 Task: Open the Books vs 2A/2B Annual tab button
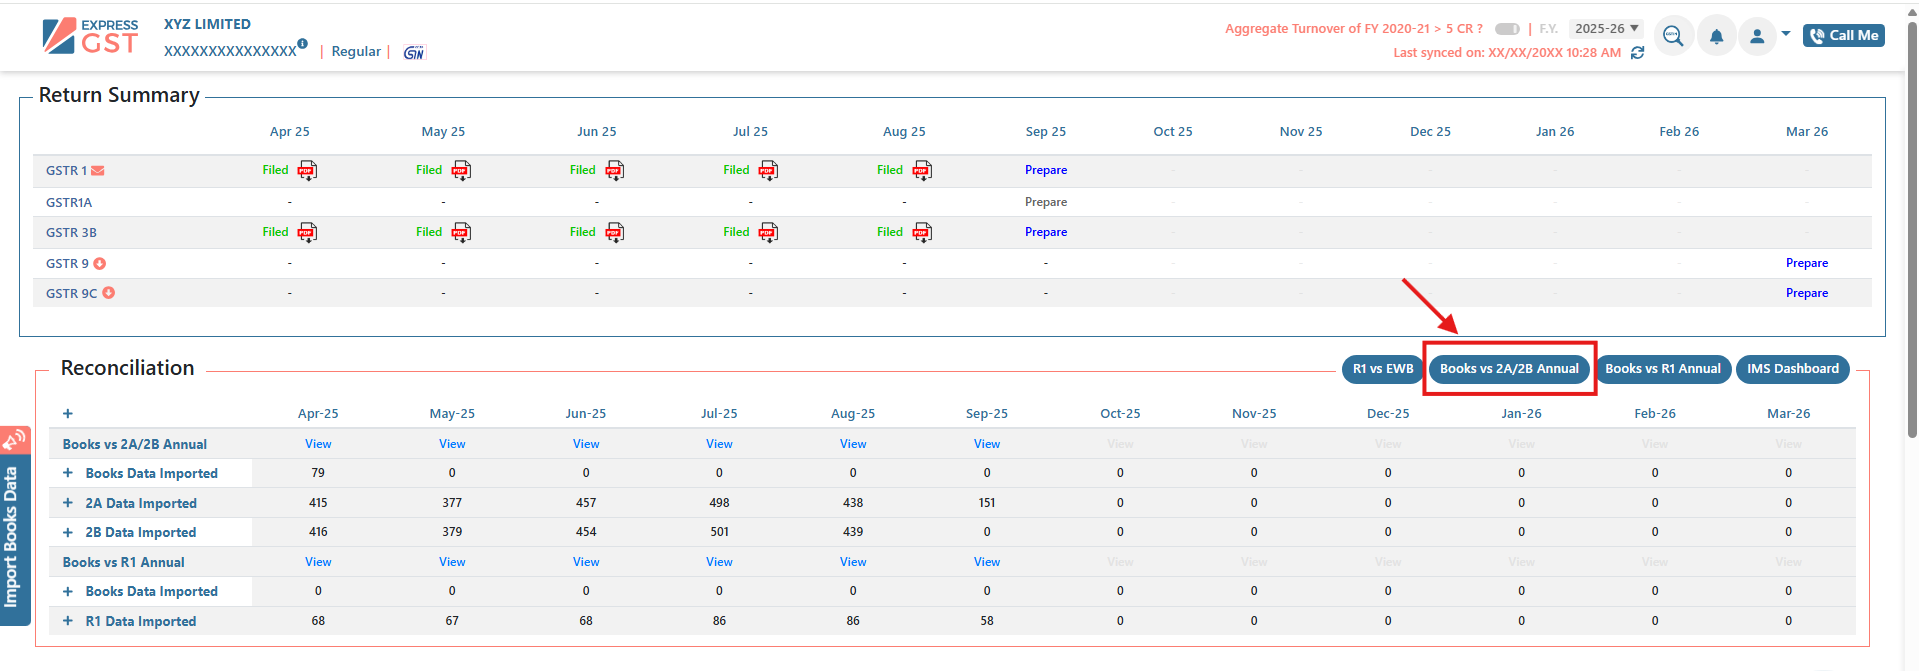click(x=1509, y=369)
